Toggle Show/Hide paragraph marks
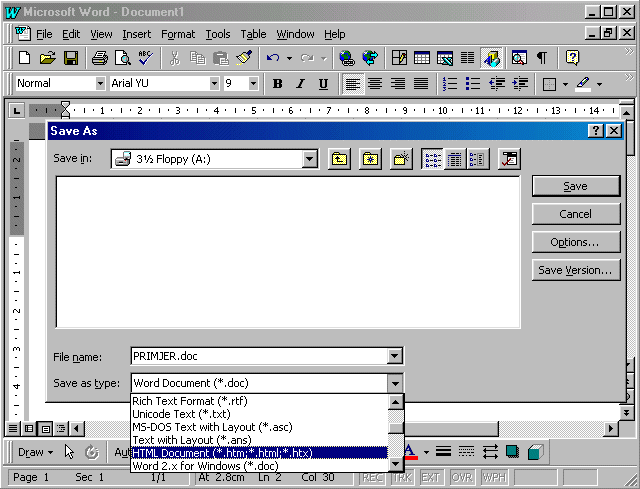640x489 pixels. pos(542,58)
